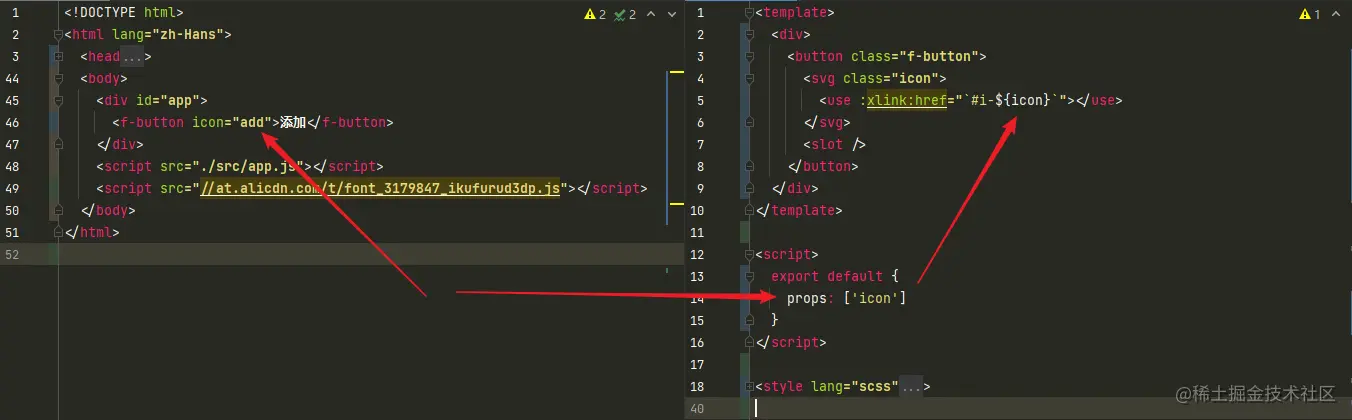Expand the collapsed dots after style lang="scss"

[911, 387]
